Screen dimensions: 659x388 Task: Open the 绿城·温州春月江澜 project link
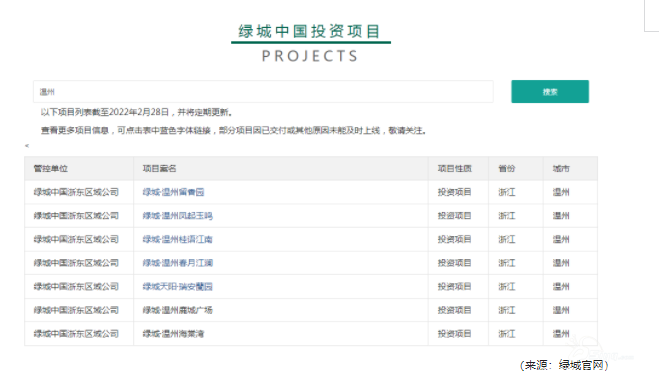(177, 263)
